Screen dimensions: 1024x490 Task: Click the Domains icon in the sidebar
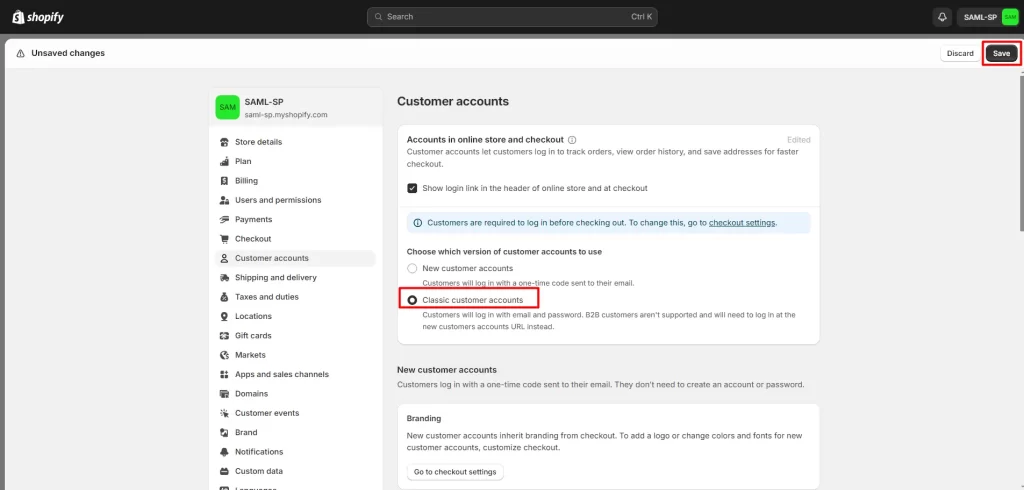pyautogui.click(x=225, y=394)
